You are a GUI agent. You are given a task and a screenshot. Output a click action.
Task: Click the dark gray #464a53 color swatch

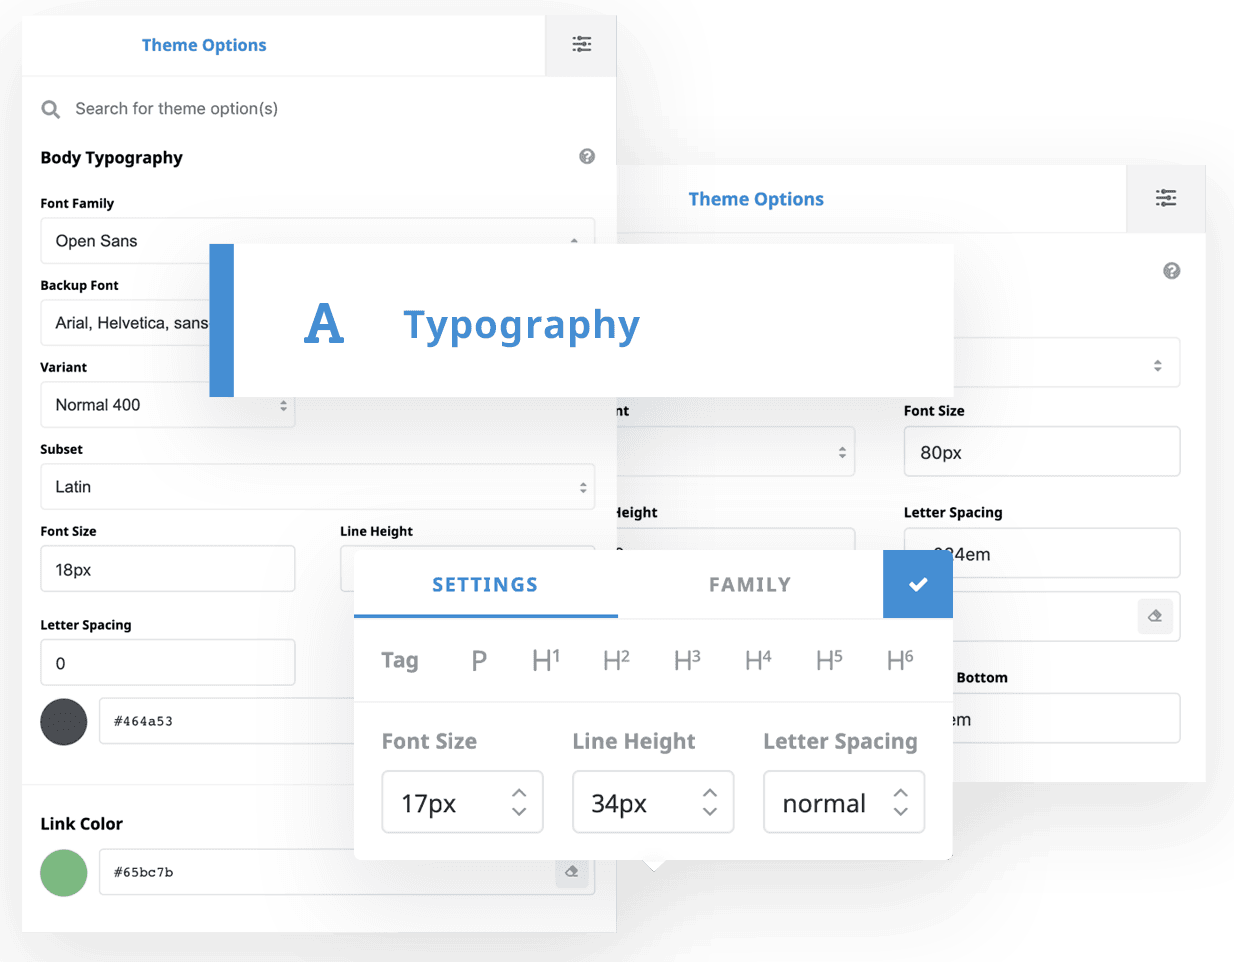pos(64,722)
